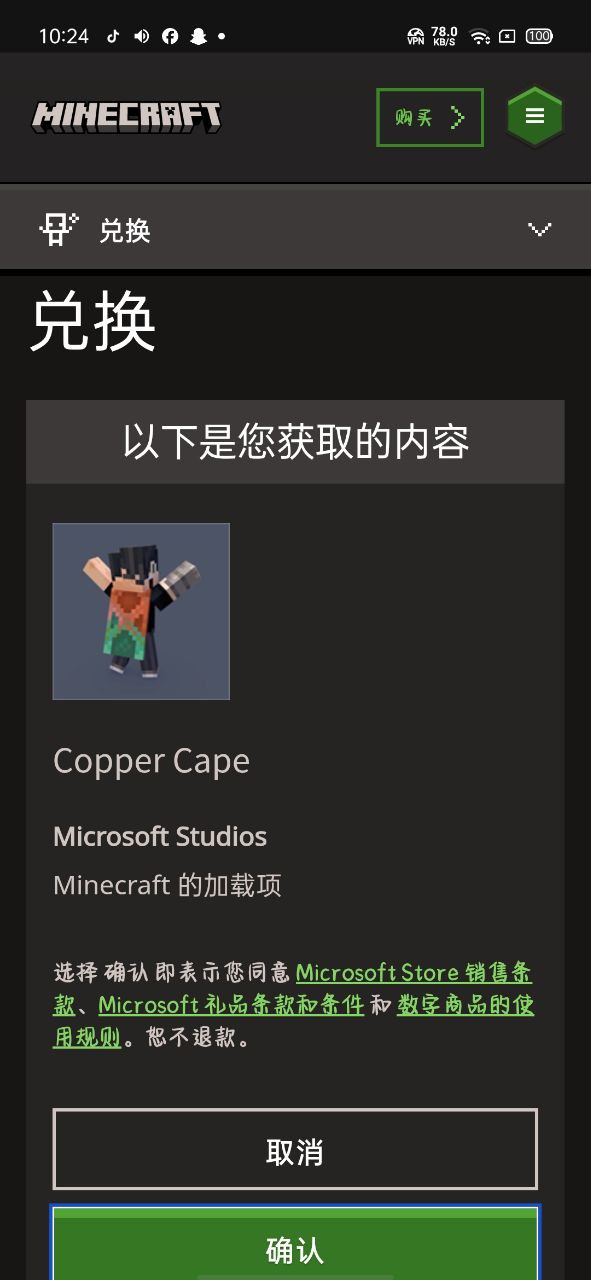The image size is (591, 1280).
Task: Confirm redemption with the green 确认 button
Action: coord(295,1243)
